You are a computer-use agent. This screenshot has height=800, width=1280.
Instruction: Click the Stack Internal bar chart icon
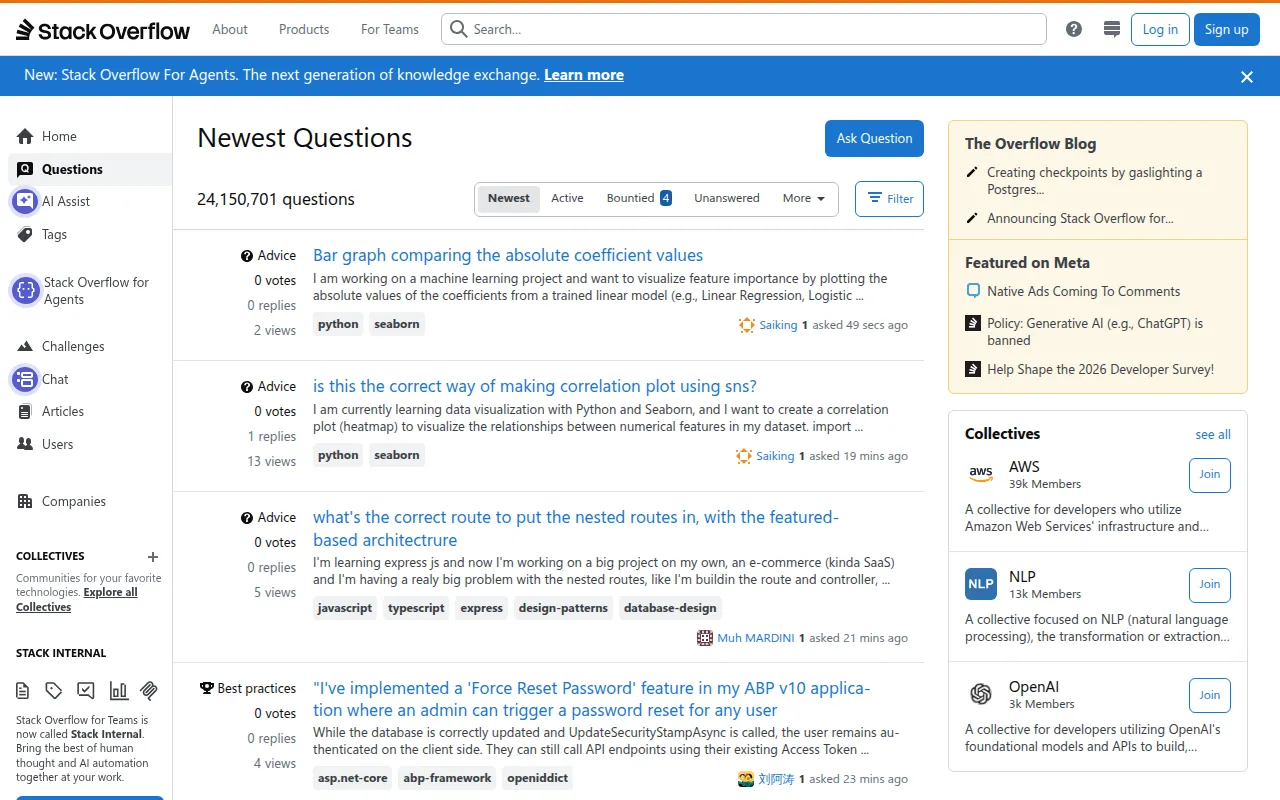[x=118, y=690]
